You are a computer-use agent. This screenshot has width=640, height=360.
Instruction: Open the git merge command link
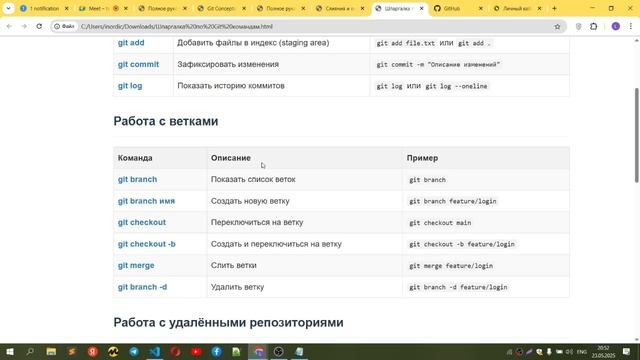pyautogui.click(x=136, y=265)
